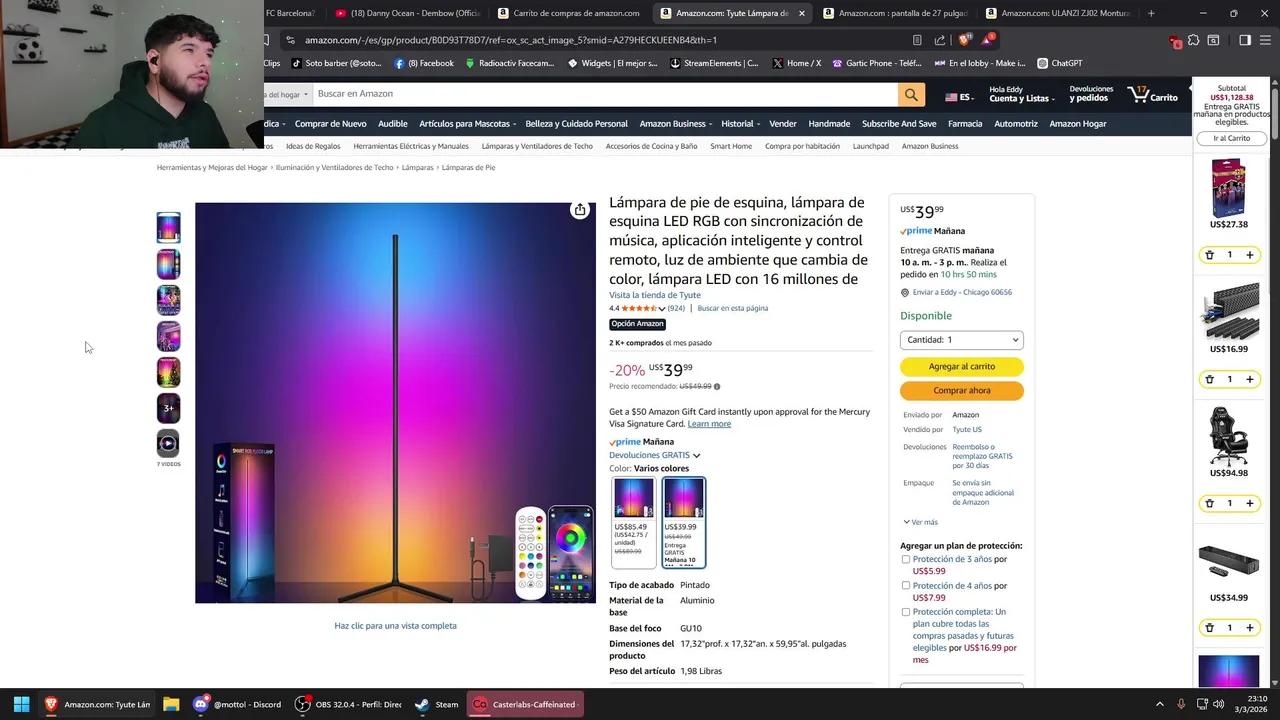The width and height of the screenshot is (1280, 720).
Task: Increase quantity of the US$16.99 item
Action: 1249,379
